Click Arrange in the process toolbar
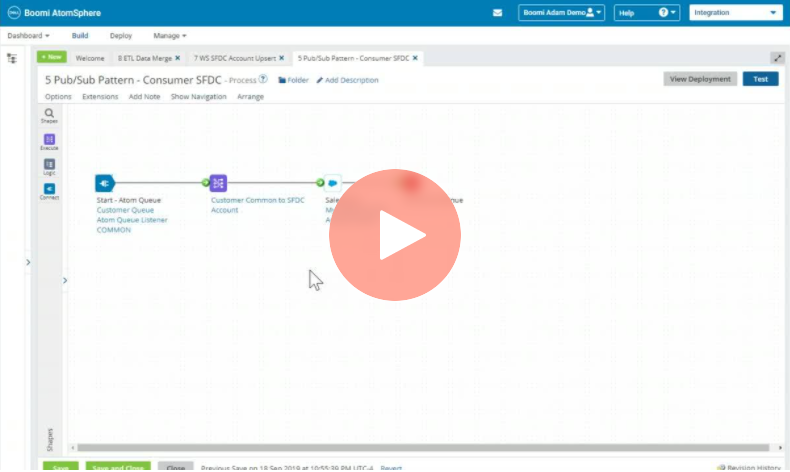 [x=250, y=97]
